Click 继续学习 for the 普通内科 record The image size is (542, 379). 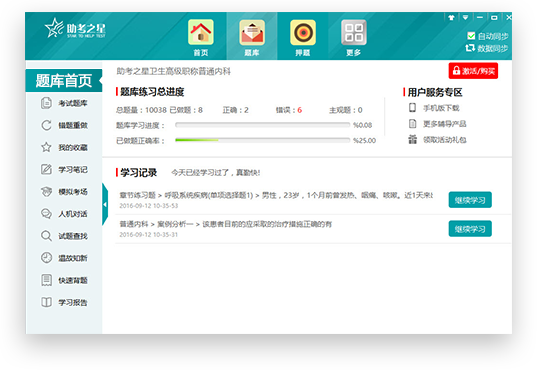click(470, 229)
